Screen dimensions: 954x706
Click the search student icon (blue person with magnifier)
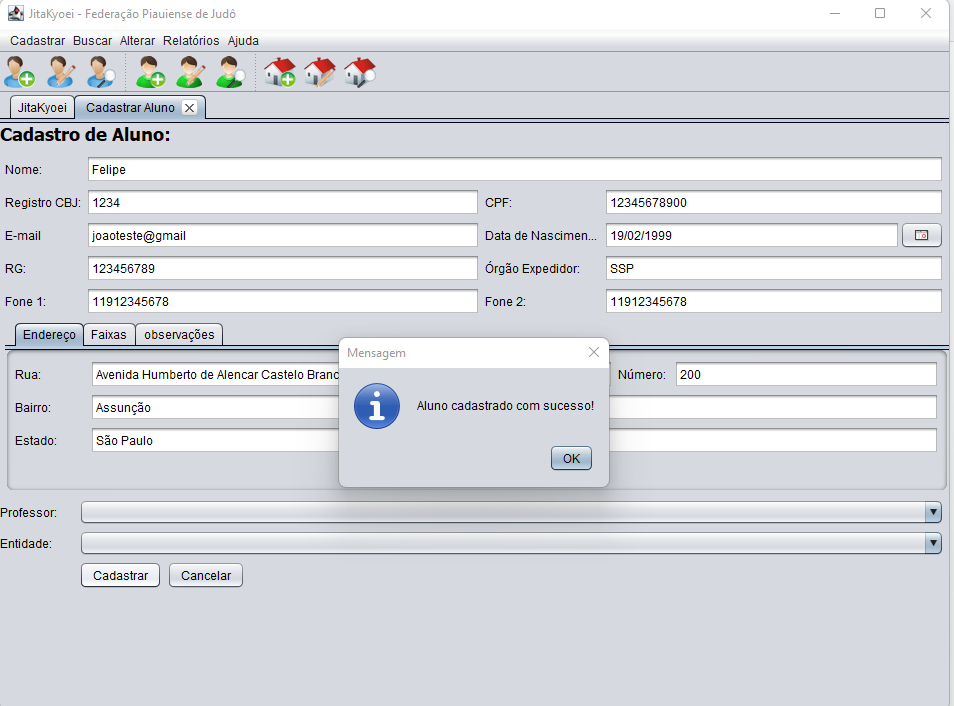click(x=101, y=72)
